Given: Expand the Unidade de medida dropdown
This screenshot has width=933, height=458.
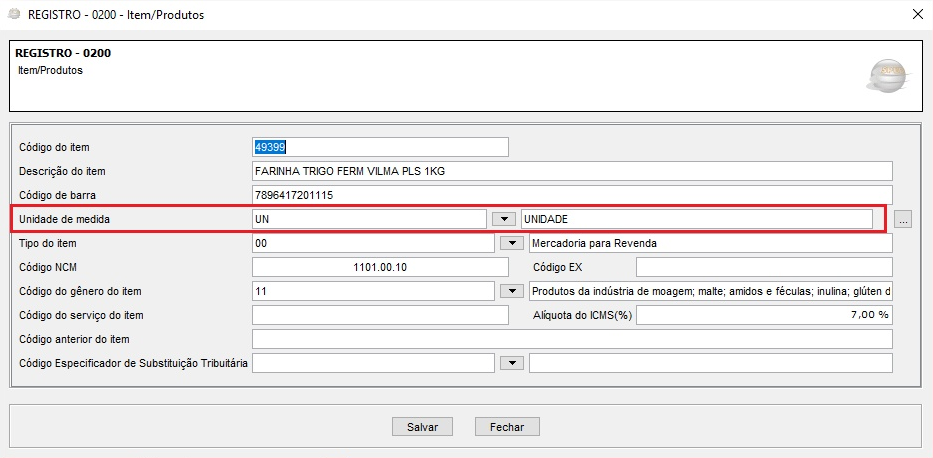Looking at the screenshot, I should (x=505, y=219).
